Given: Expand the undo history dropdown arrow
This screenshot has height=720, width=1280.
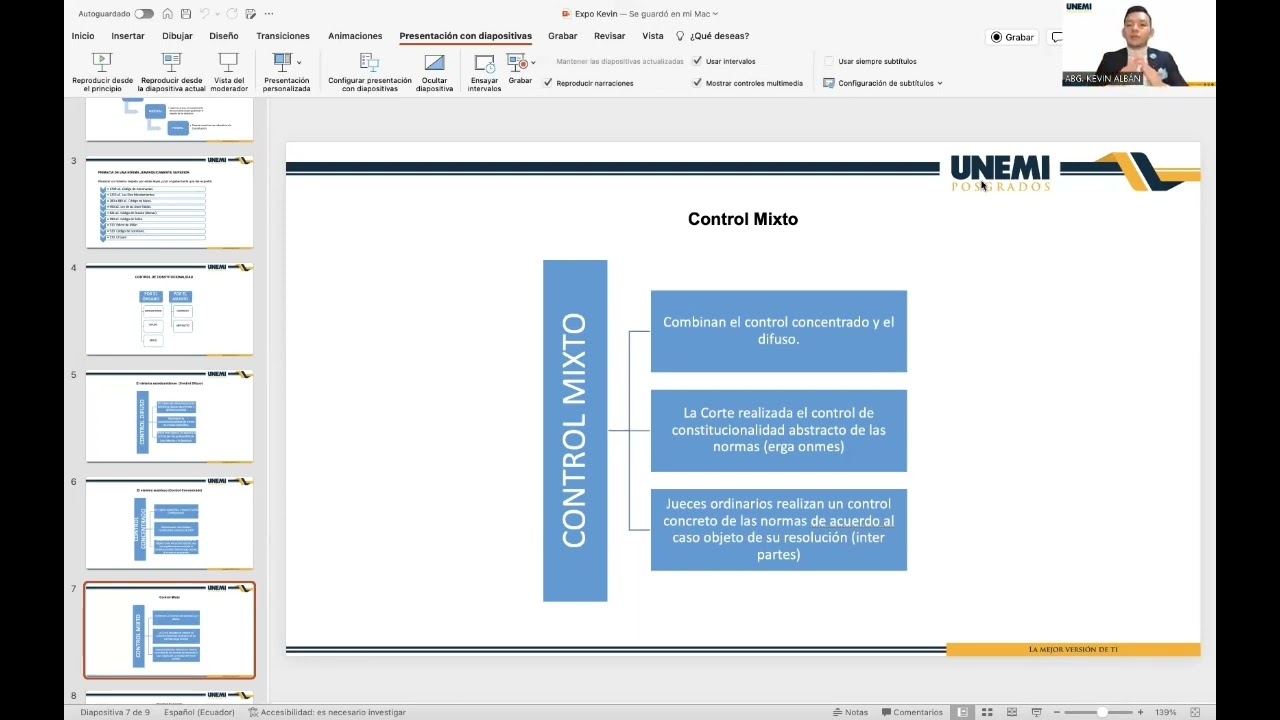Looking at the screenshot, I should 217,14.
